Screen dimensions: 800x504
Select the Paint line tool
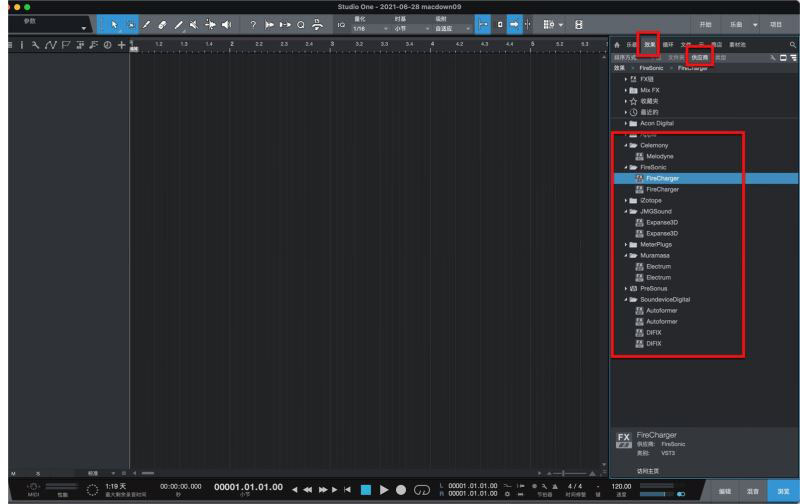pos(178,24)
